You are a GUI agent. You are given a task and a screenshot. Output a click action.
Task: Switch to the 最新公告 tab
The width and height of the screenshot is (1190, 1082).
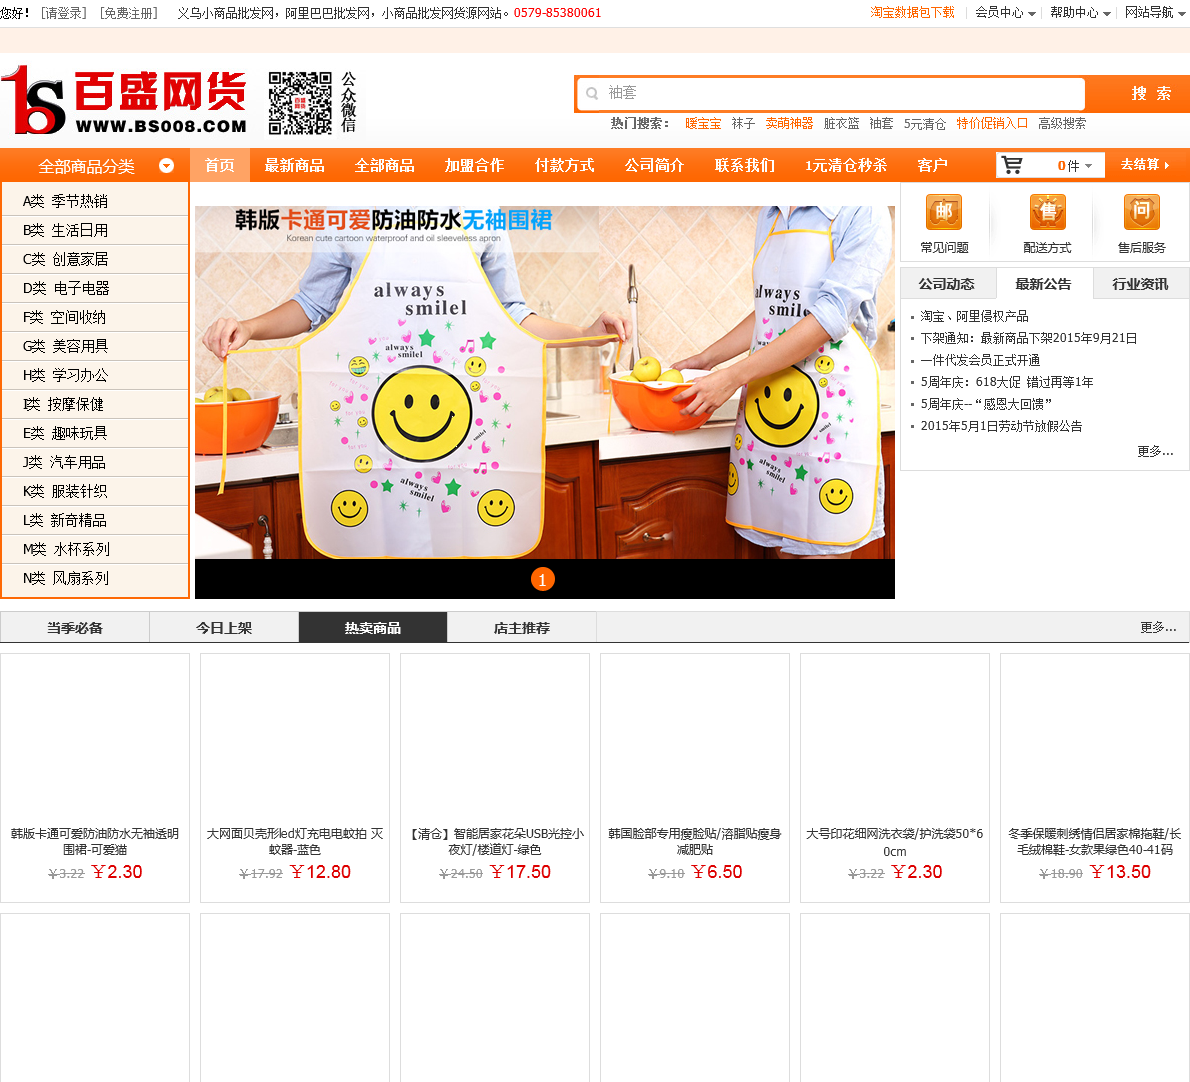click(1044, 284)
